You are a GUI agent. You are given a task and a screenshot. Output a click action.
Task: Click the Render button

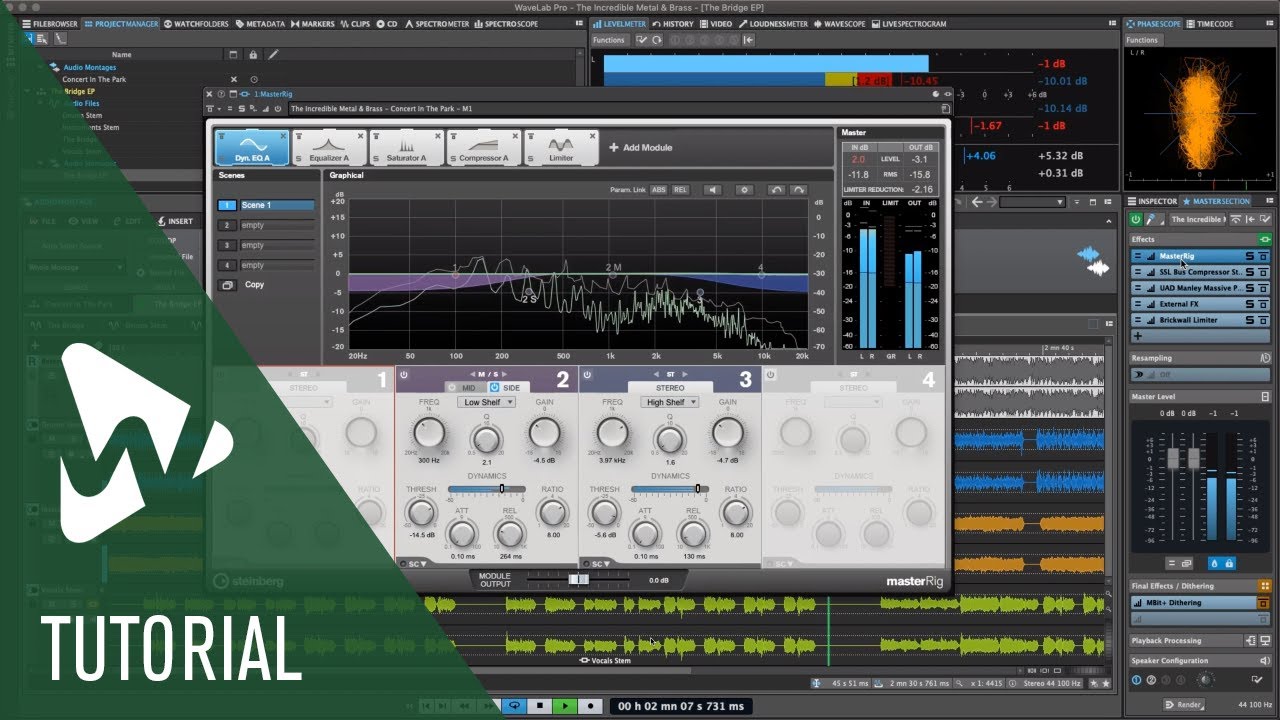[x=1182, y=704]
